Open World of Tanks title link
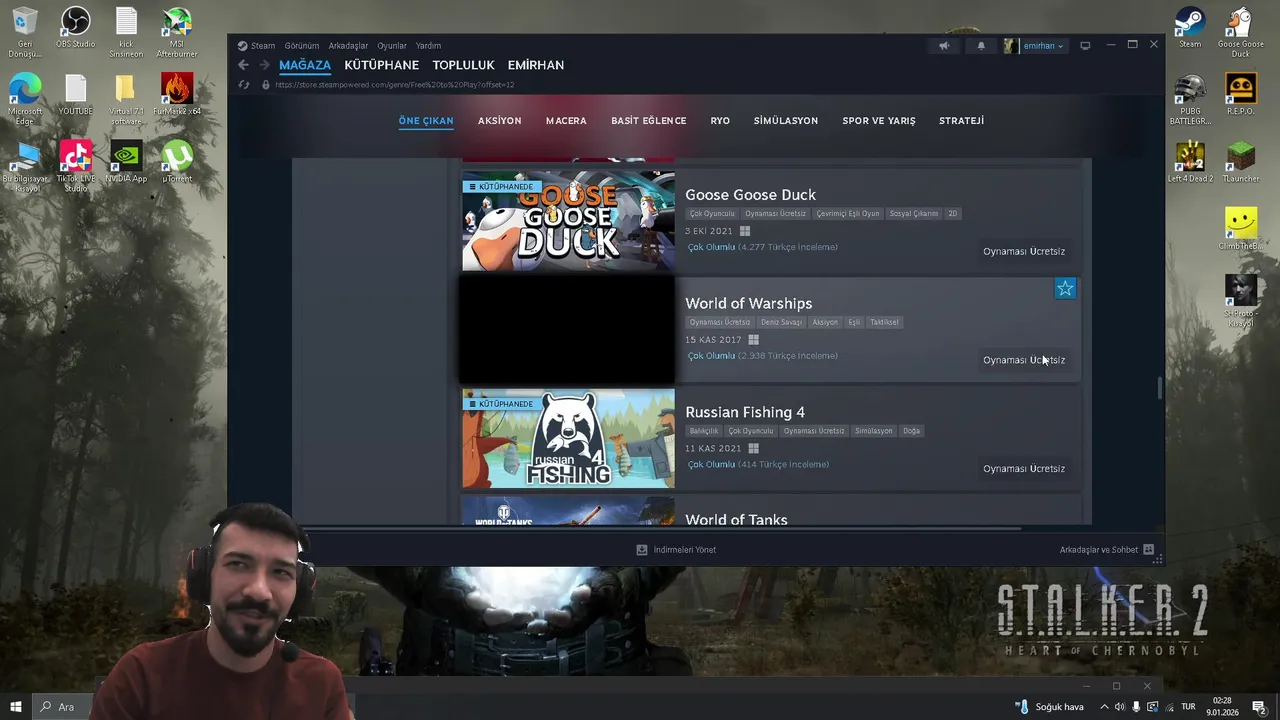The width and height of the screenshot is (1280, 720). tap(736, 519)
